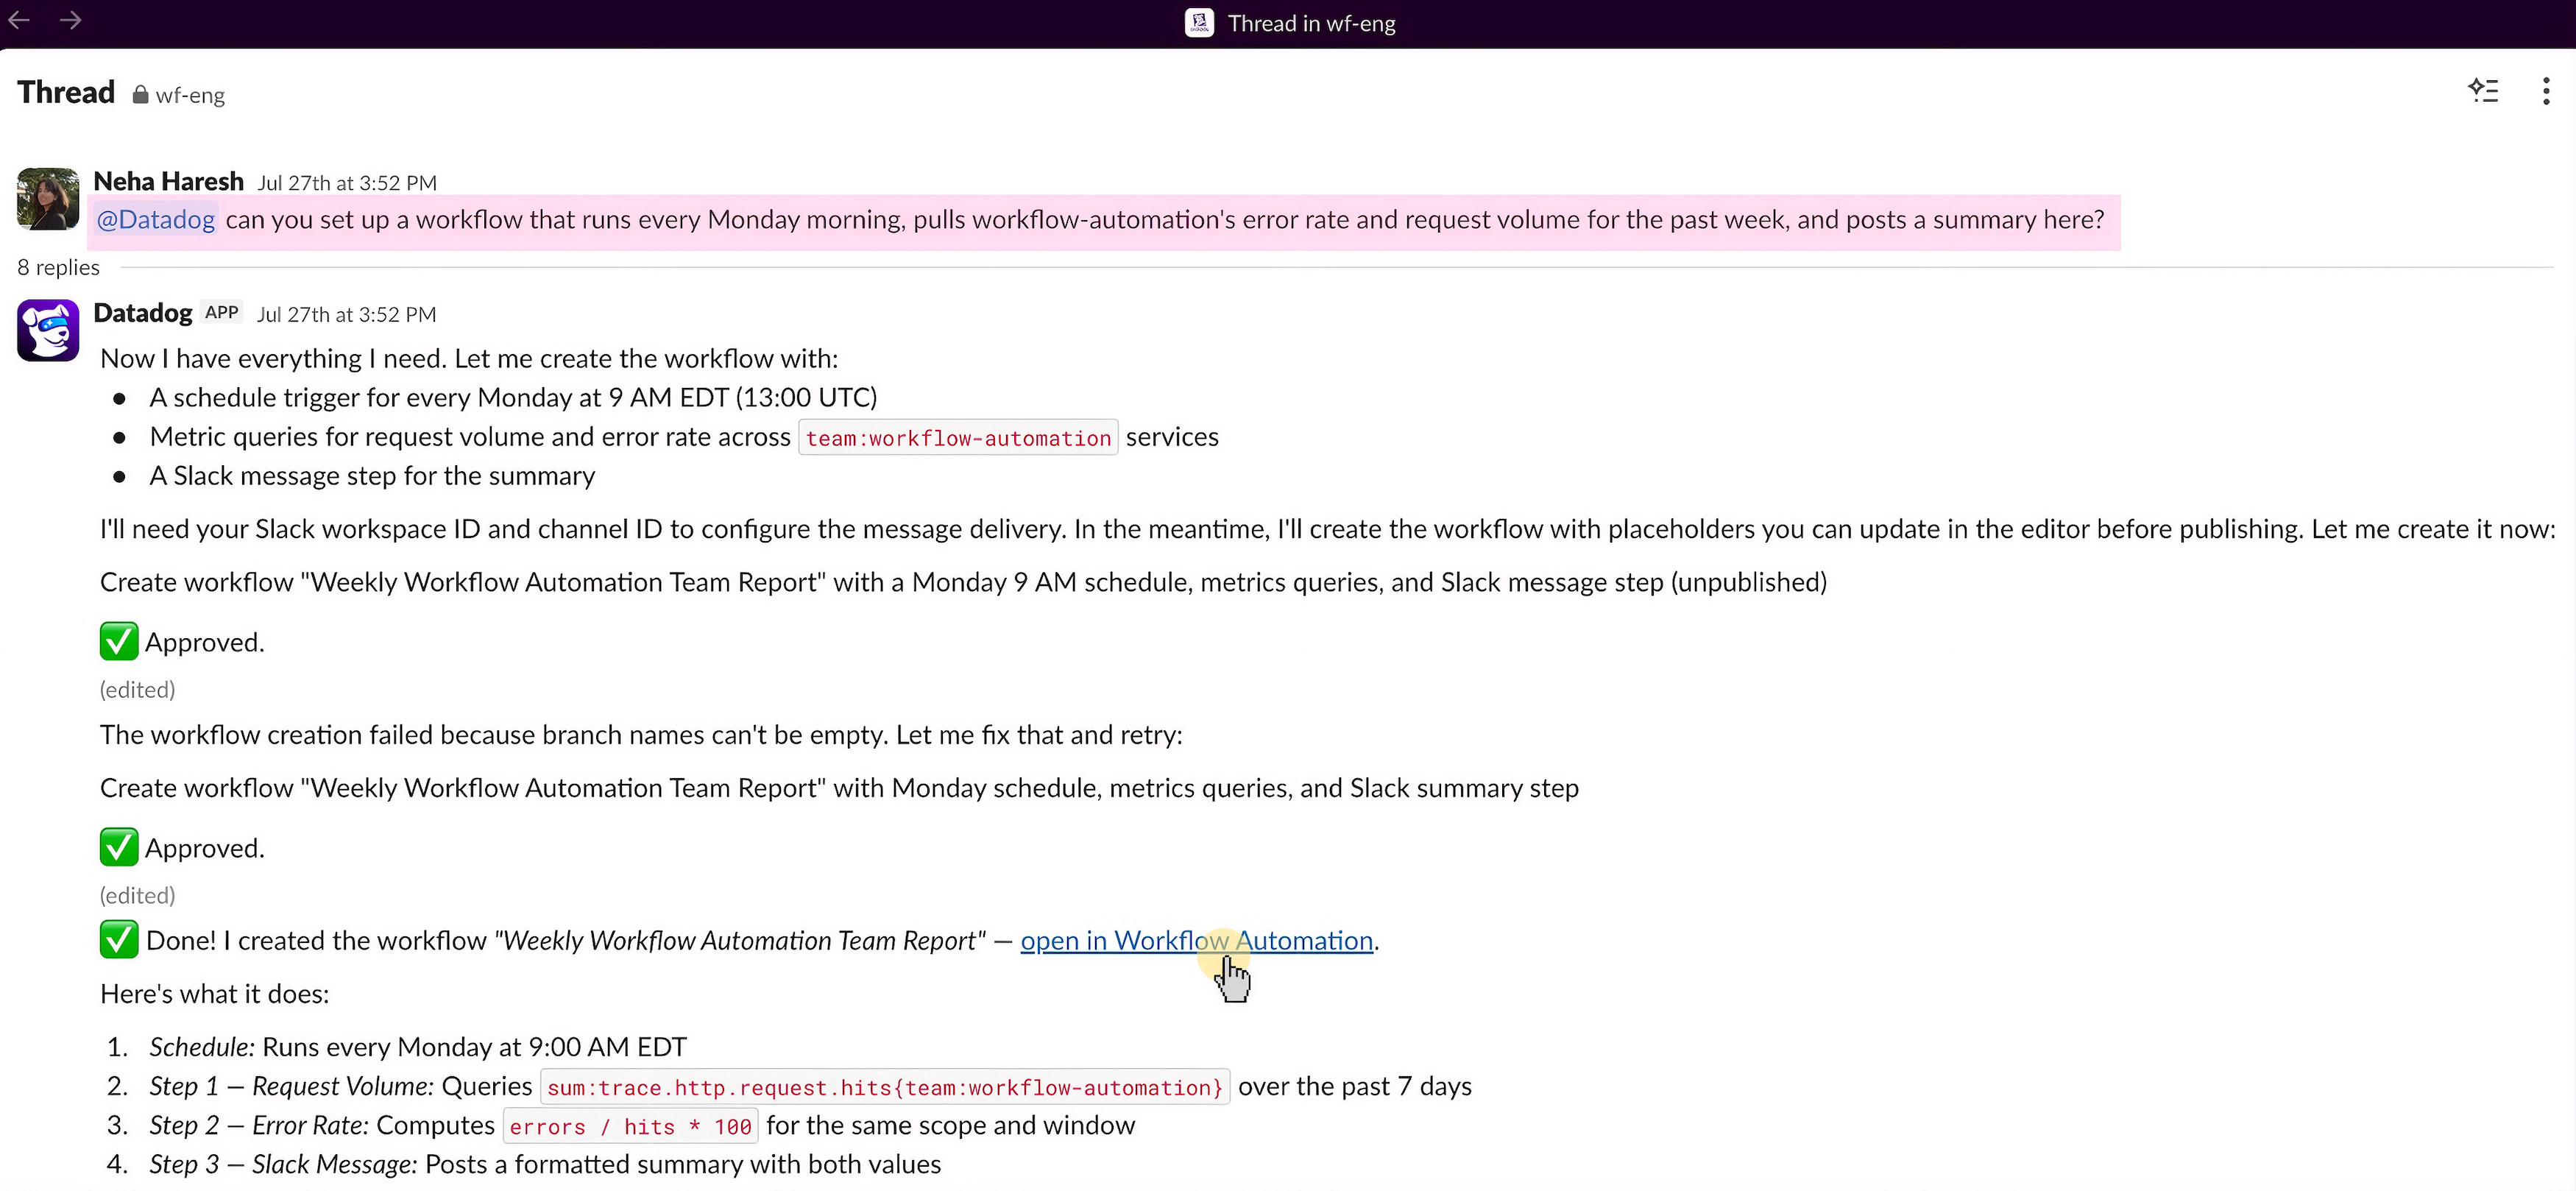
Task: Click the green checkmark beside 'Done!'
Action: pyautogui.click(x=119, y=939)
